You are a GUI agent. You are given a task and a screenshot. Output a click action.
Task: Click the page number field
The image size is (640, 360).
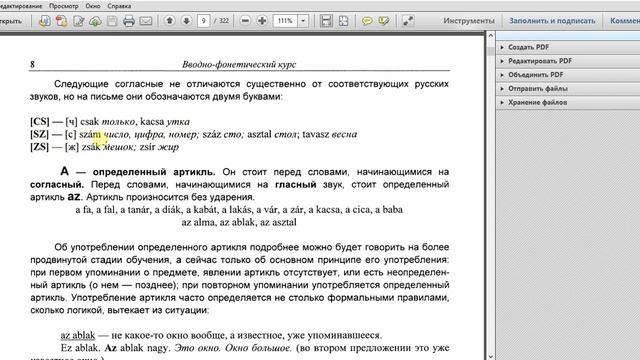(203, 21)
